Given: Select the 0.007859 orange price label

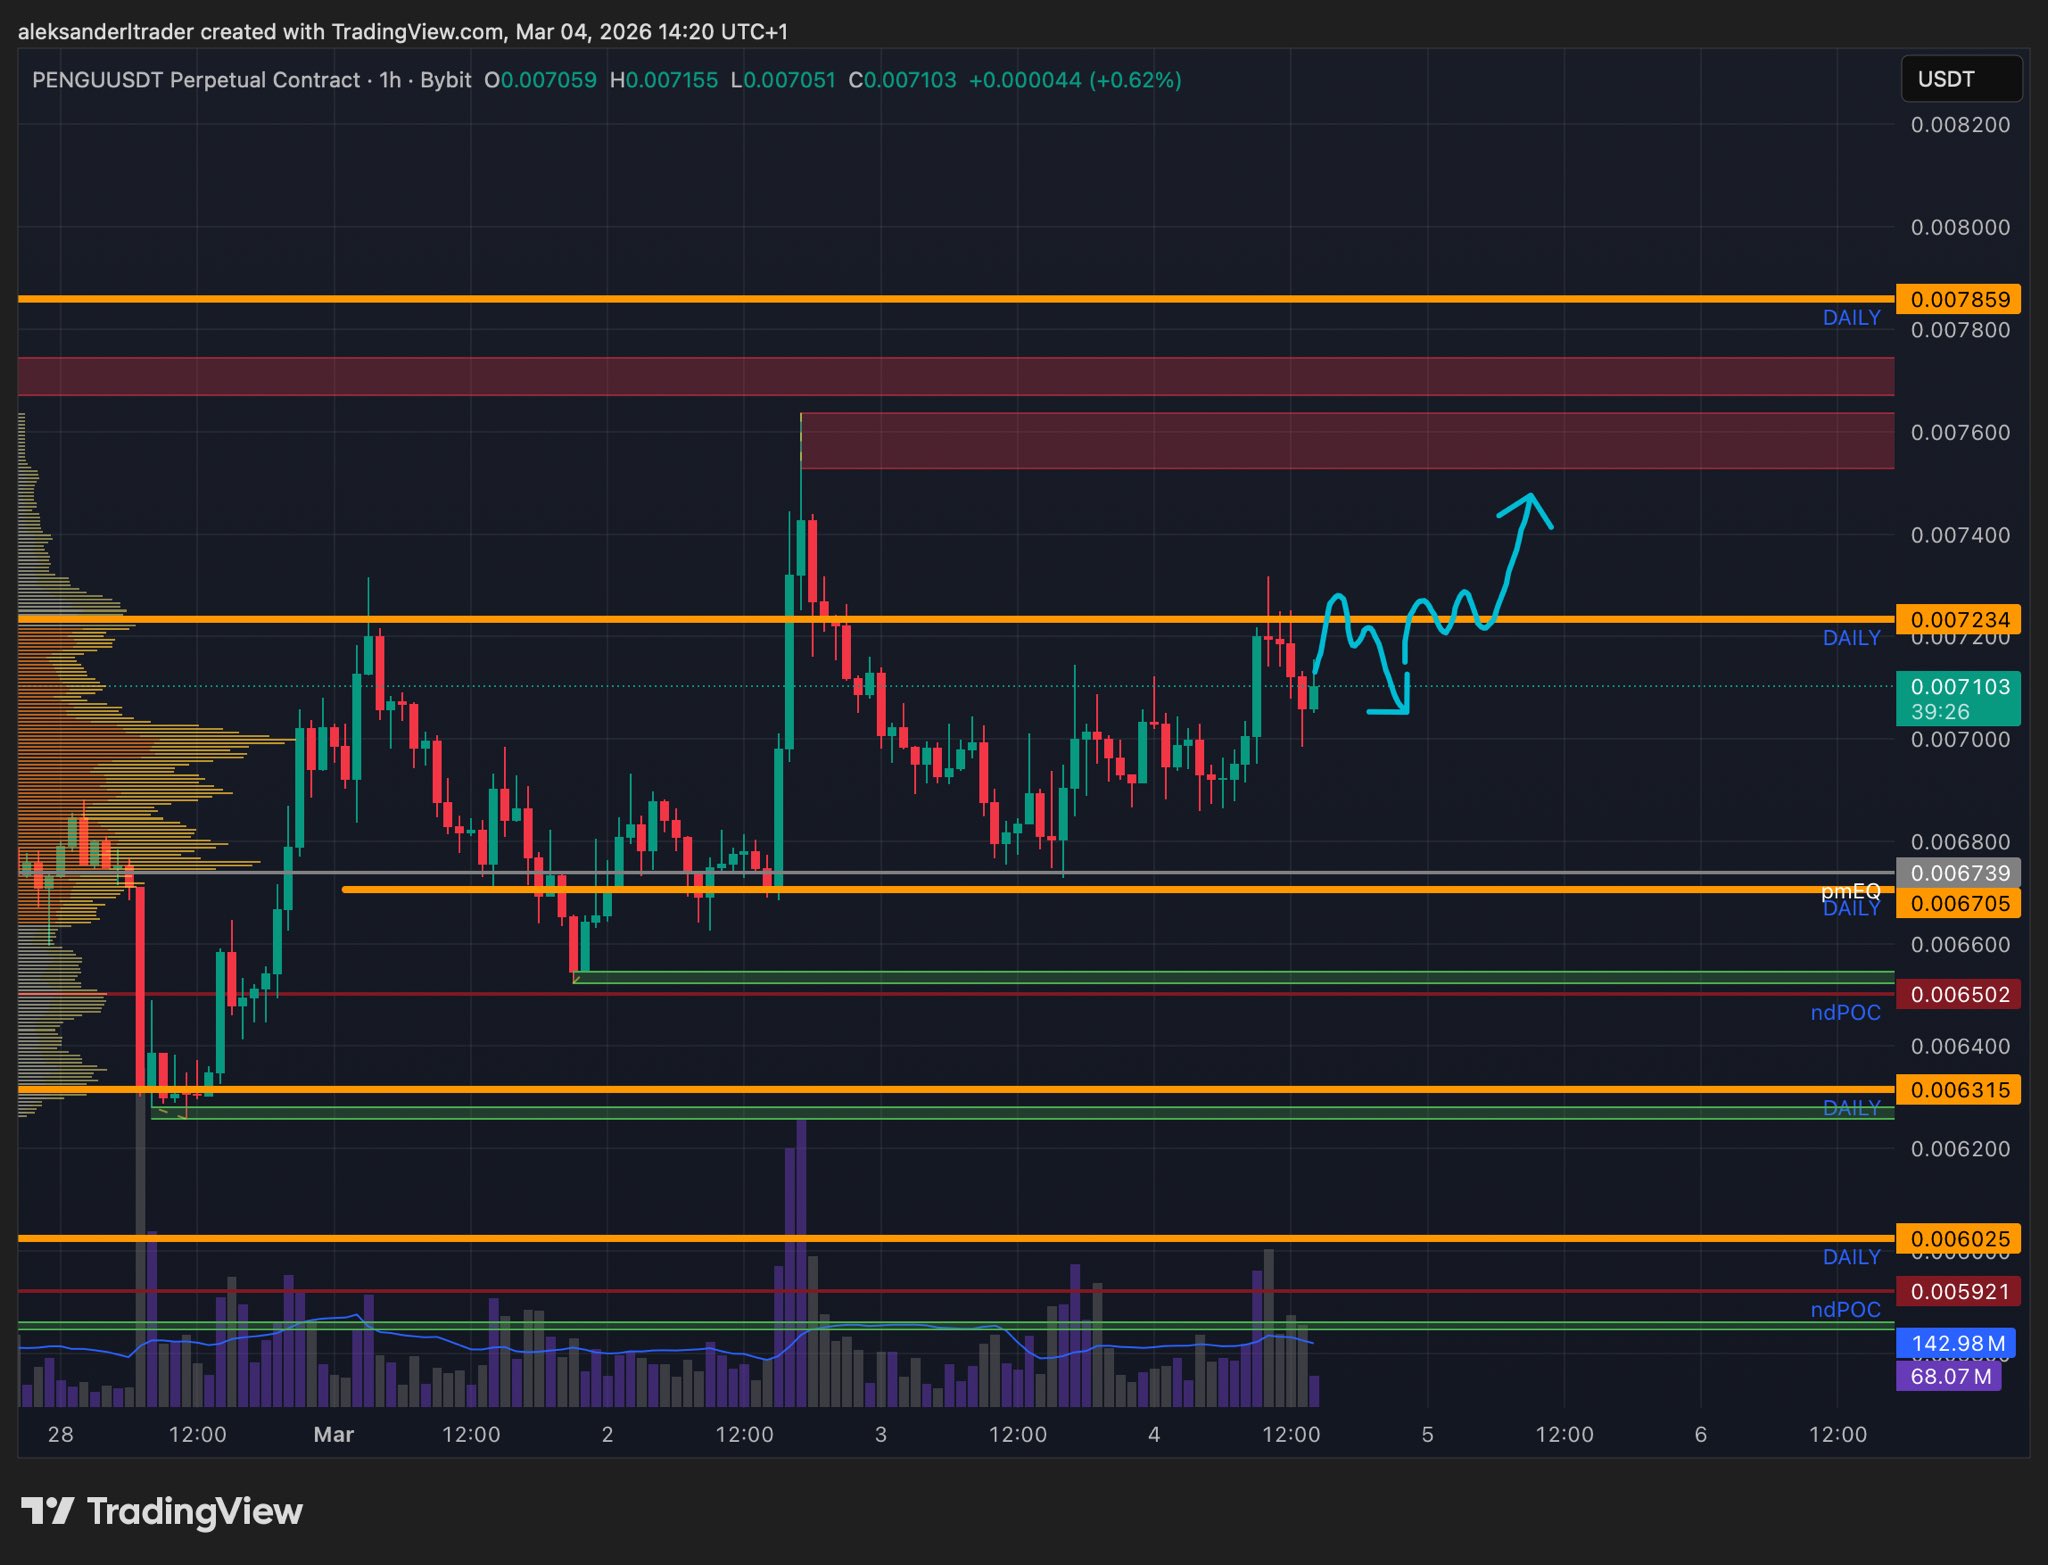Looking at the screenshot, I should [1958, 299].
